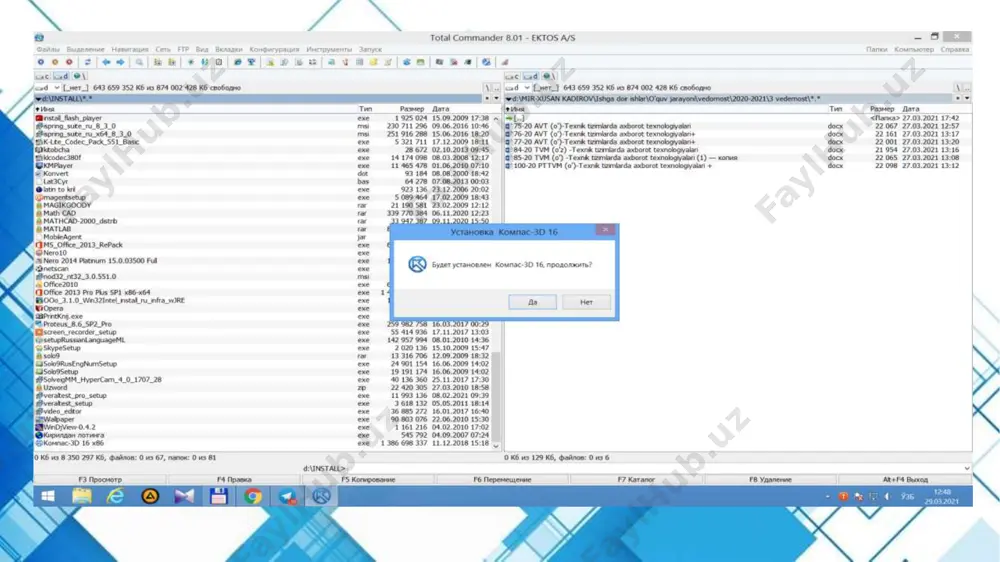Open File Explorer from the taskbar

click(82, 496)
